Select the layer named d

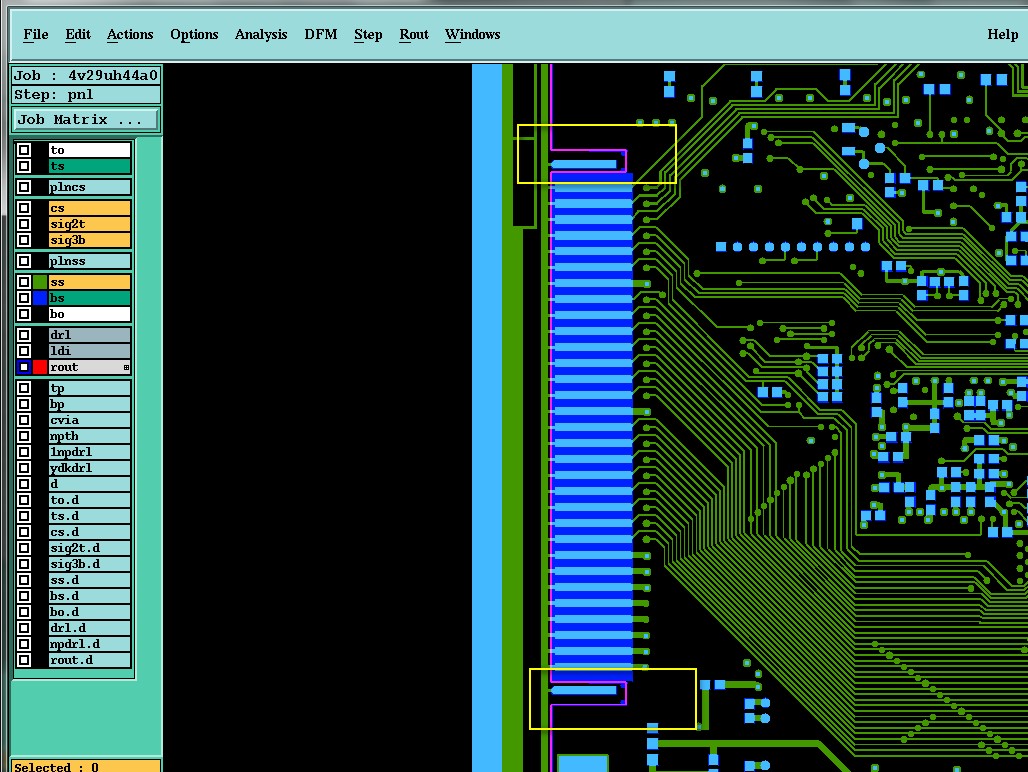pyautogui.click(x=90, y=484)
